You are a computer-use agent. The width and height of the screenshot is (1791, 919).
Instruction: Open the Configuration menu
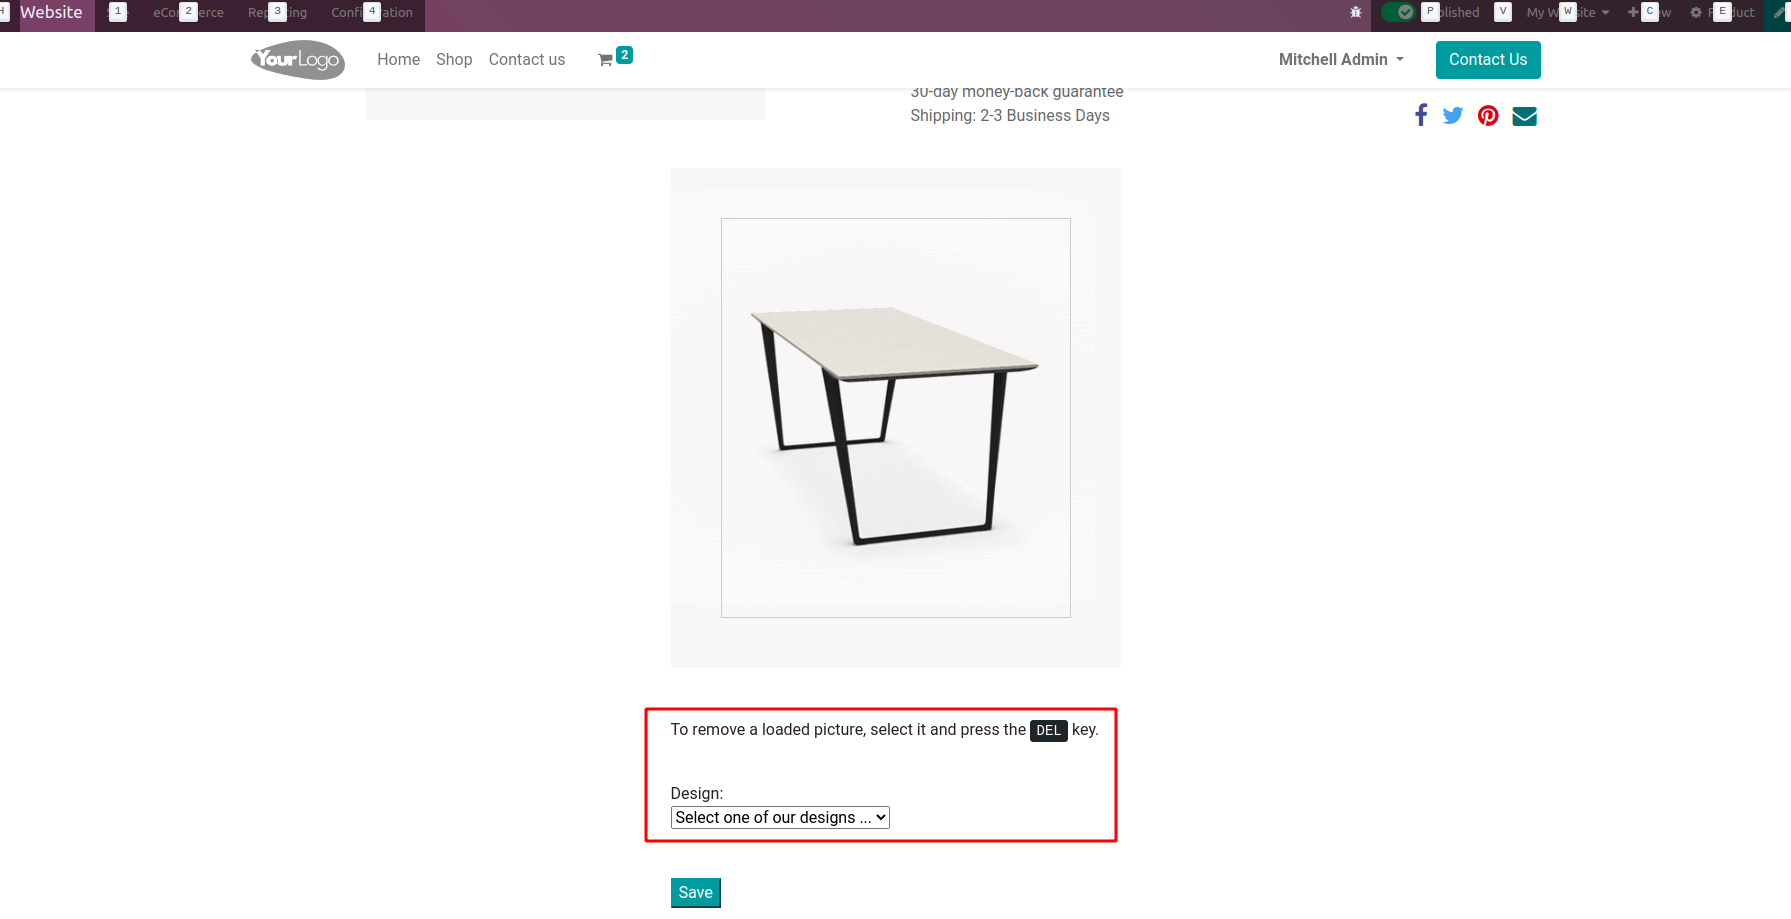point(372,12)
